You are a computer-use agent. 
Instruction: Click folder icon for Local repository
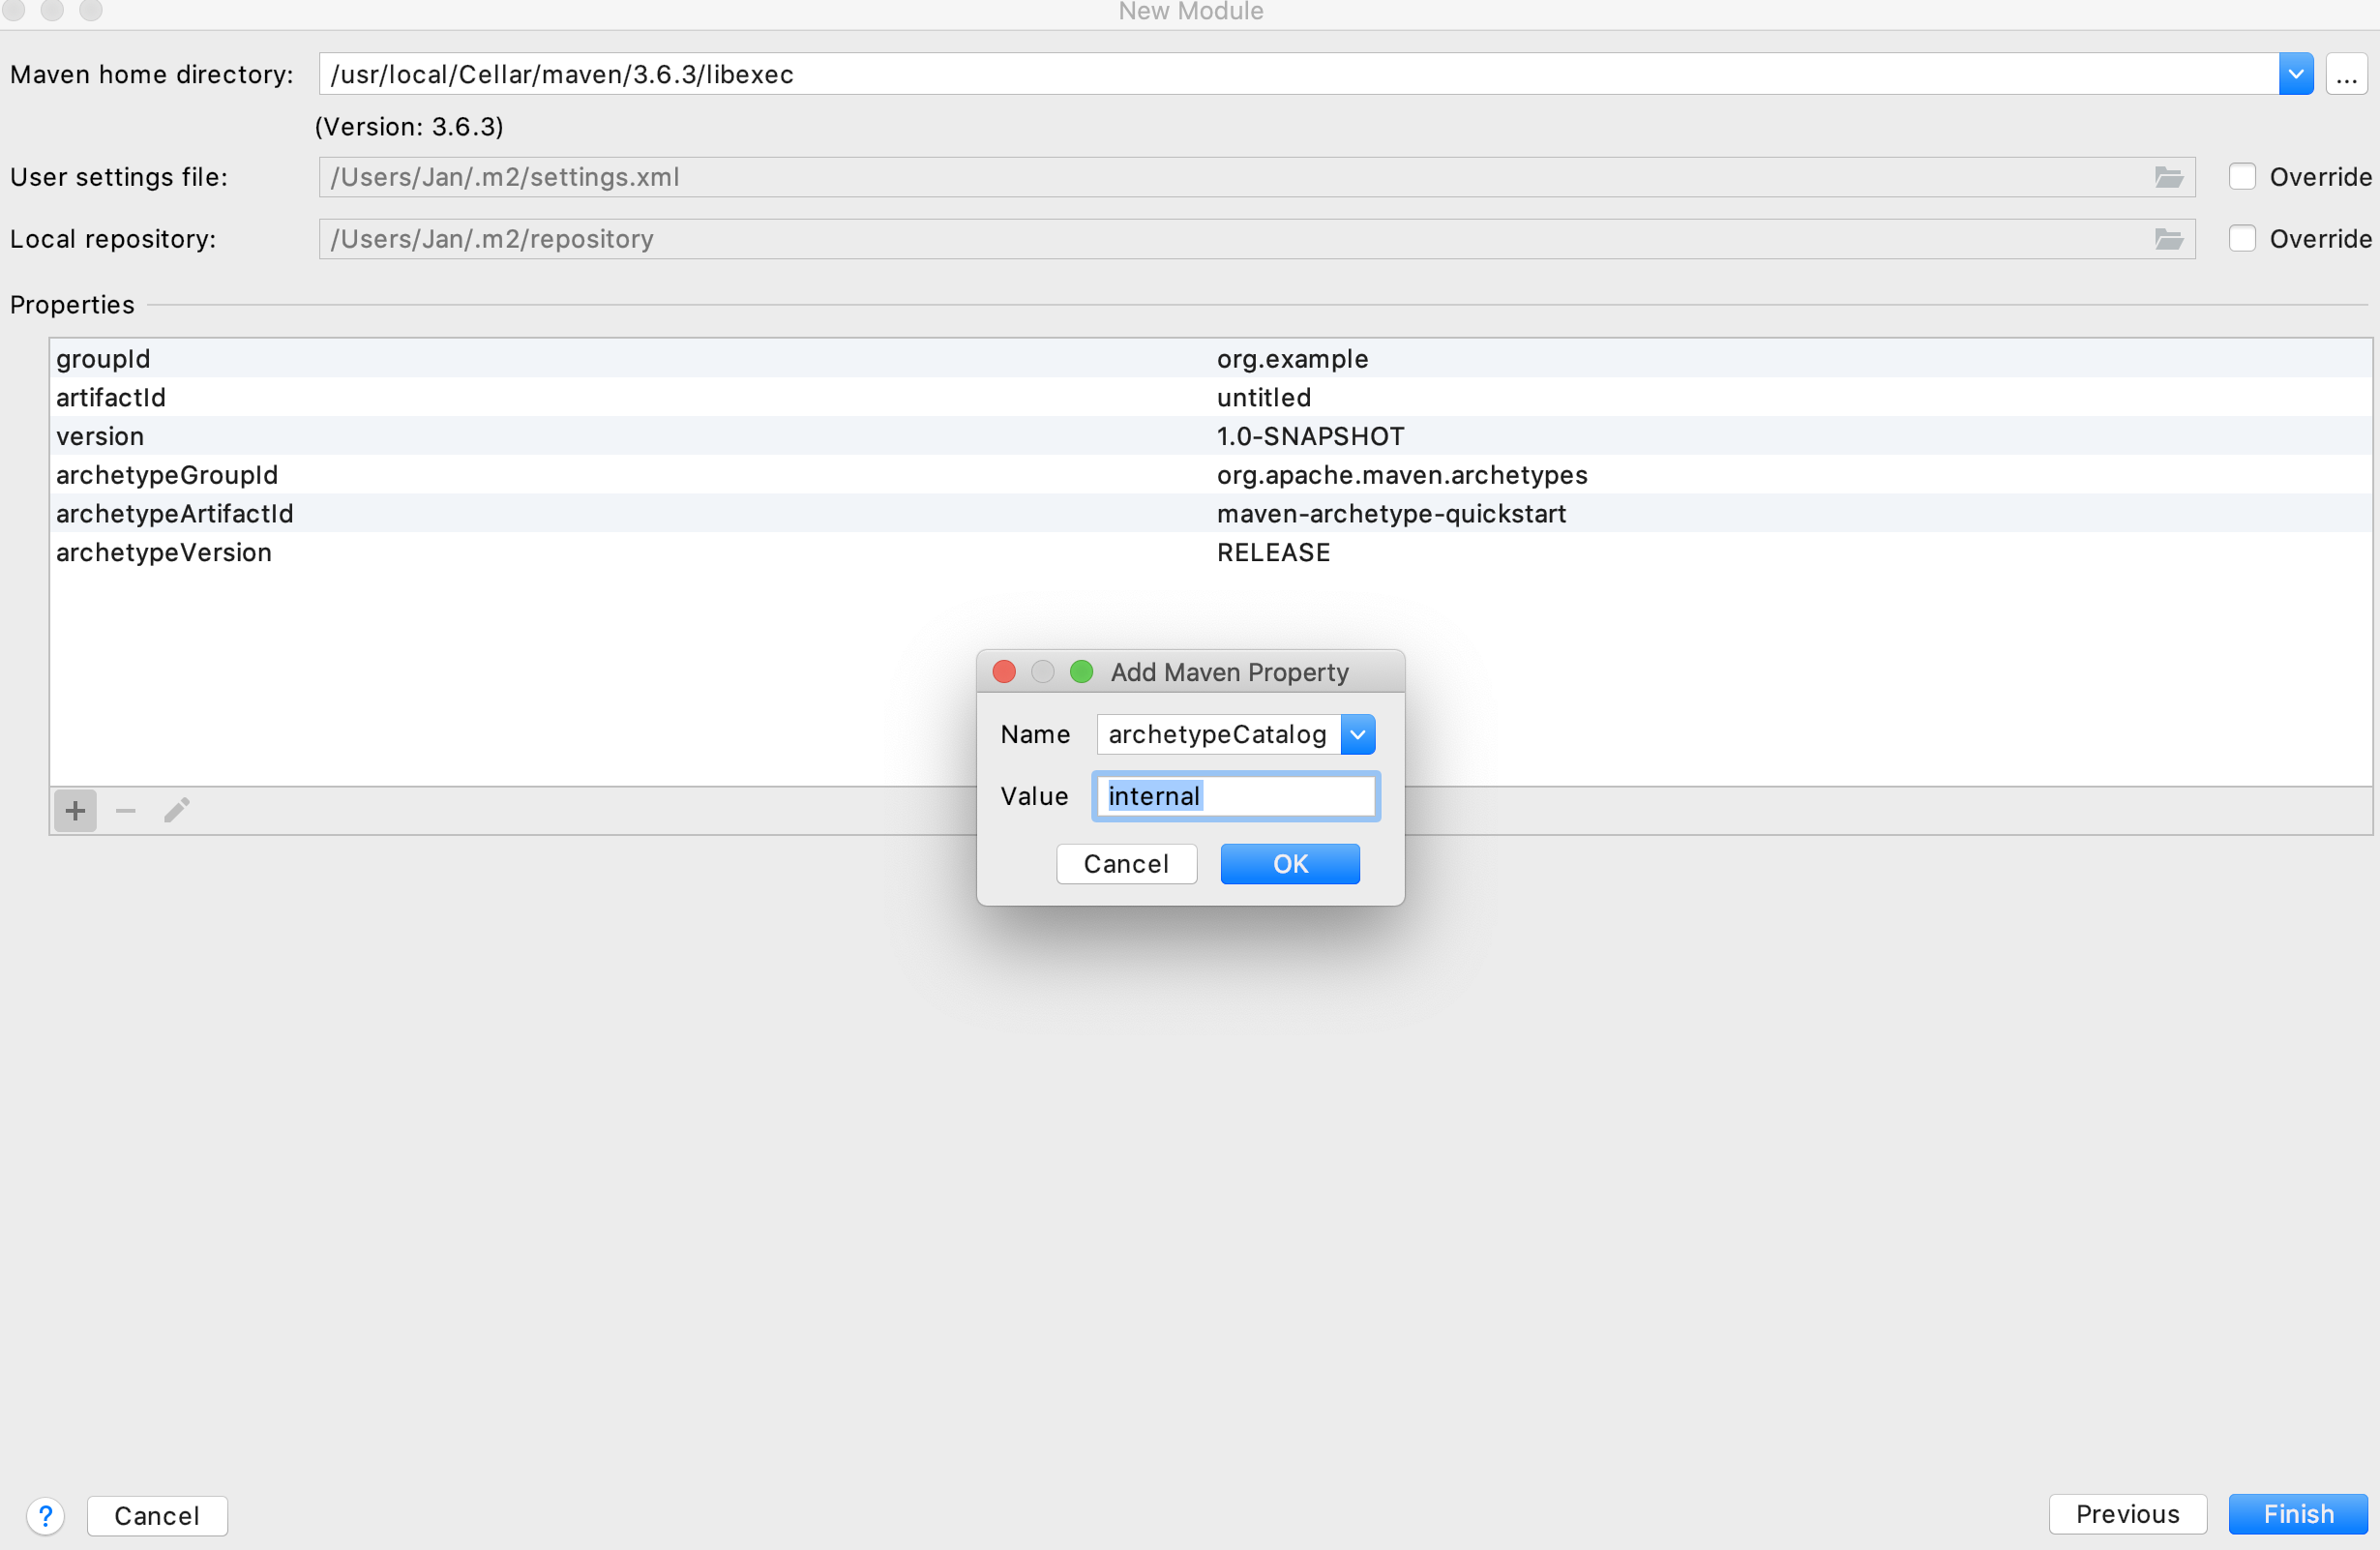[x=2168, y=239]
